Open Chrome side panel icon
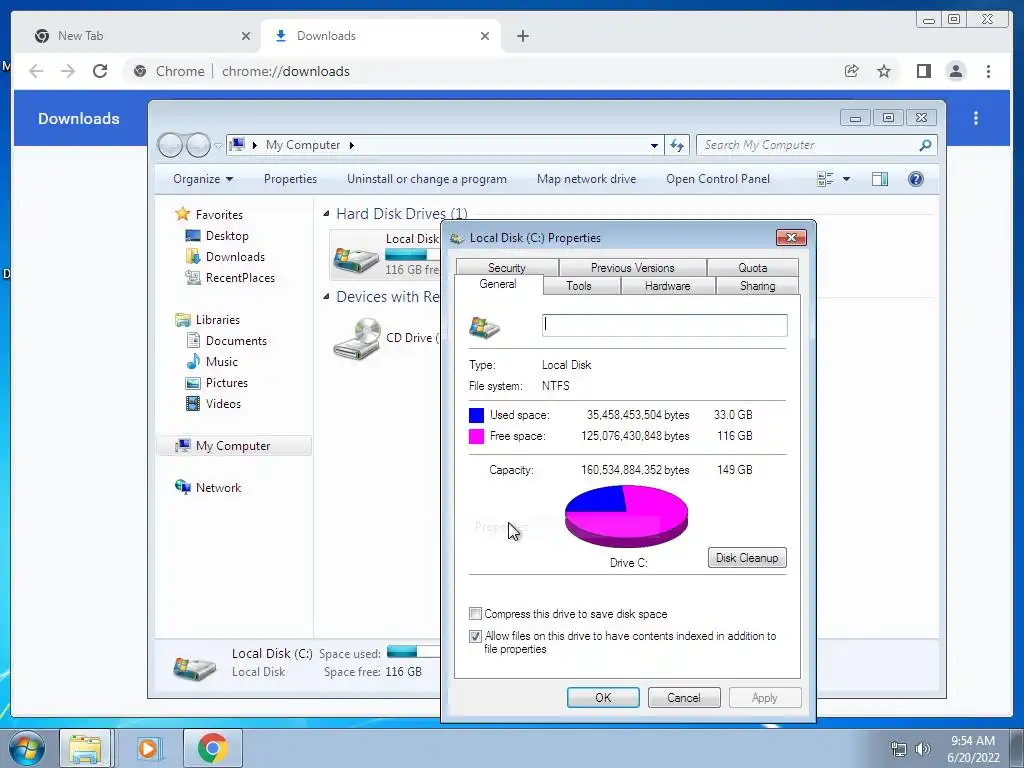This screenshot has height=768, width=1024. point(923,71)
